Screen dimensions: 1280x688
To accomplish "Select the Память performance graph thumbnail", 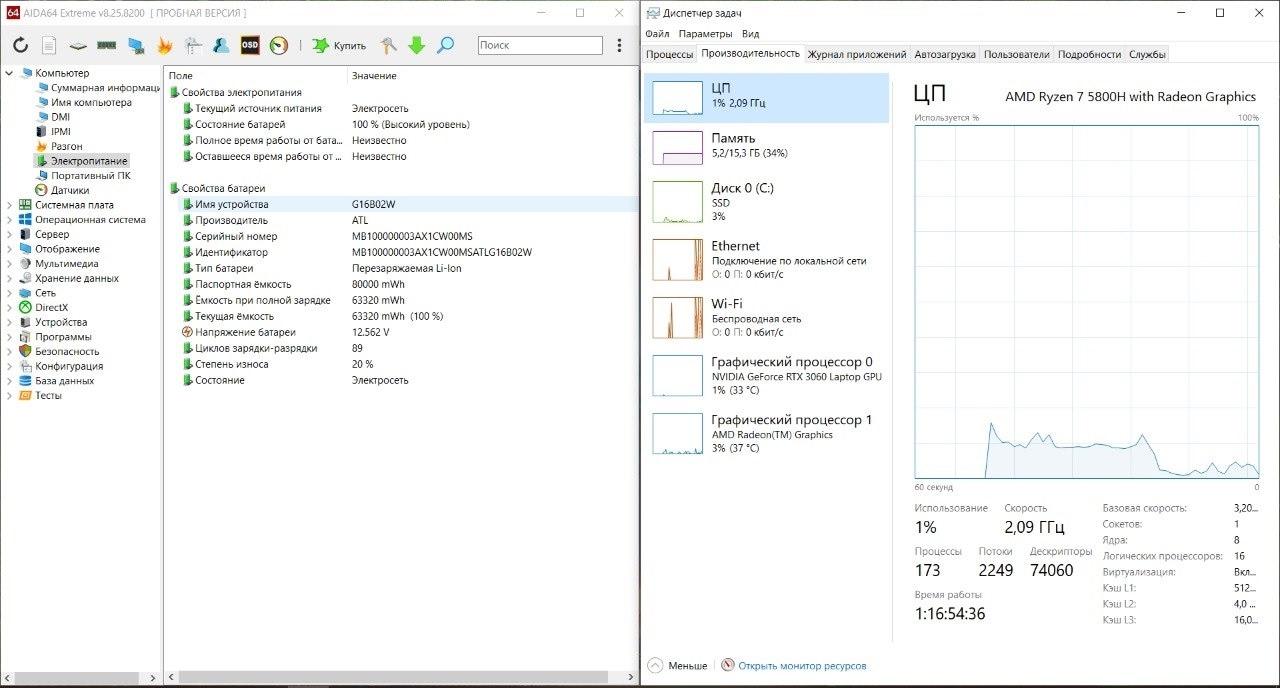I will 678,147.
